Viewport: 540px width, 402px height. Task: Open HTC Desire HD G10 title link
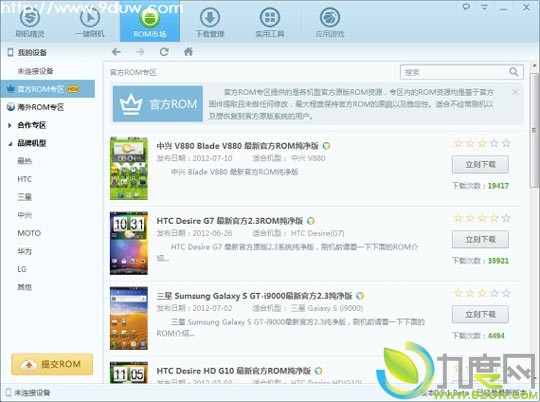(x=233, y=371)
